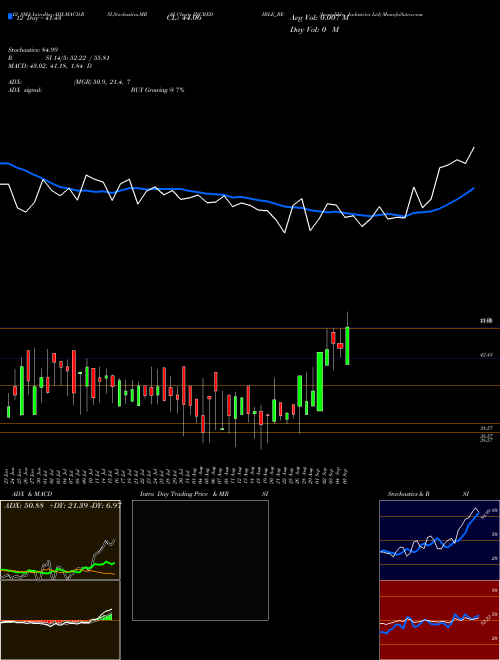Open the MACD histogram mini chart
500x660 pixels.
(60, 620)
